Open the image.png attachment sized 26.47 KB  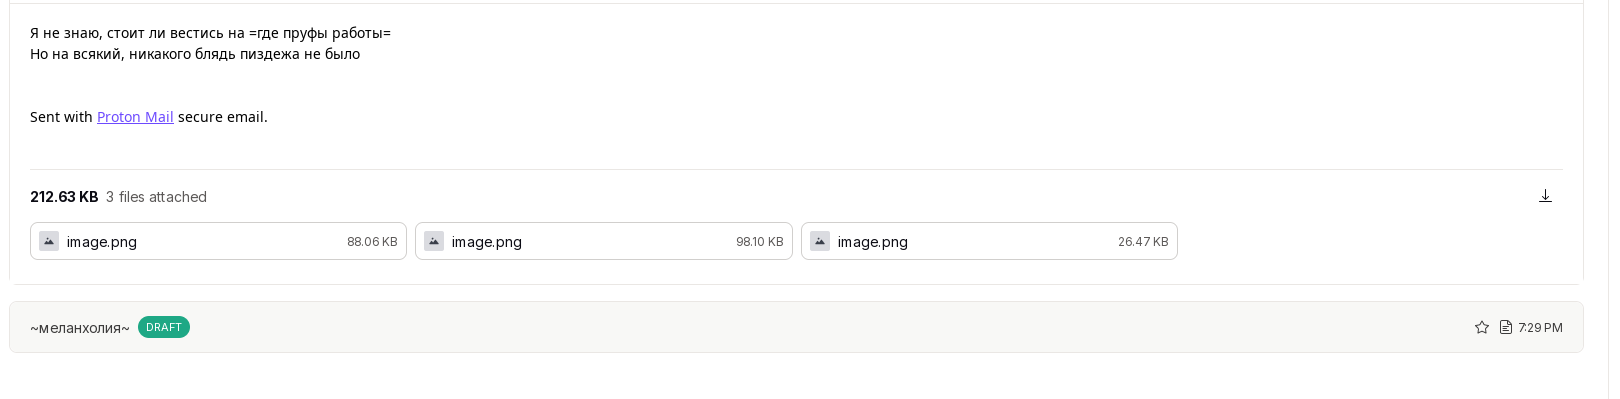[989, 241]
